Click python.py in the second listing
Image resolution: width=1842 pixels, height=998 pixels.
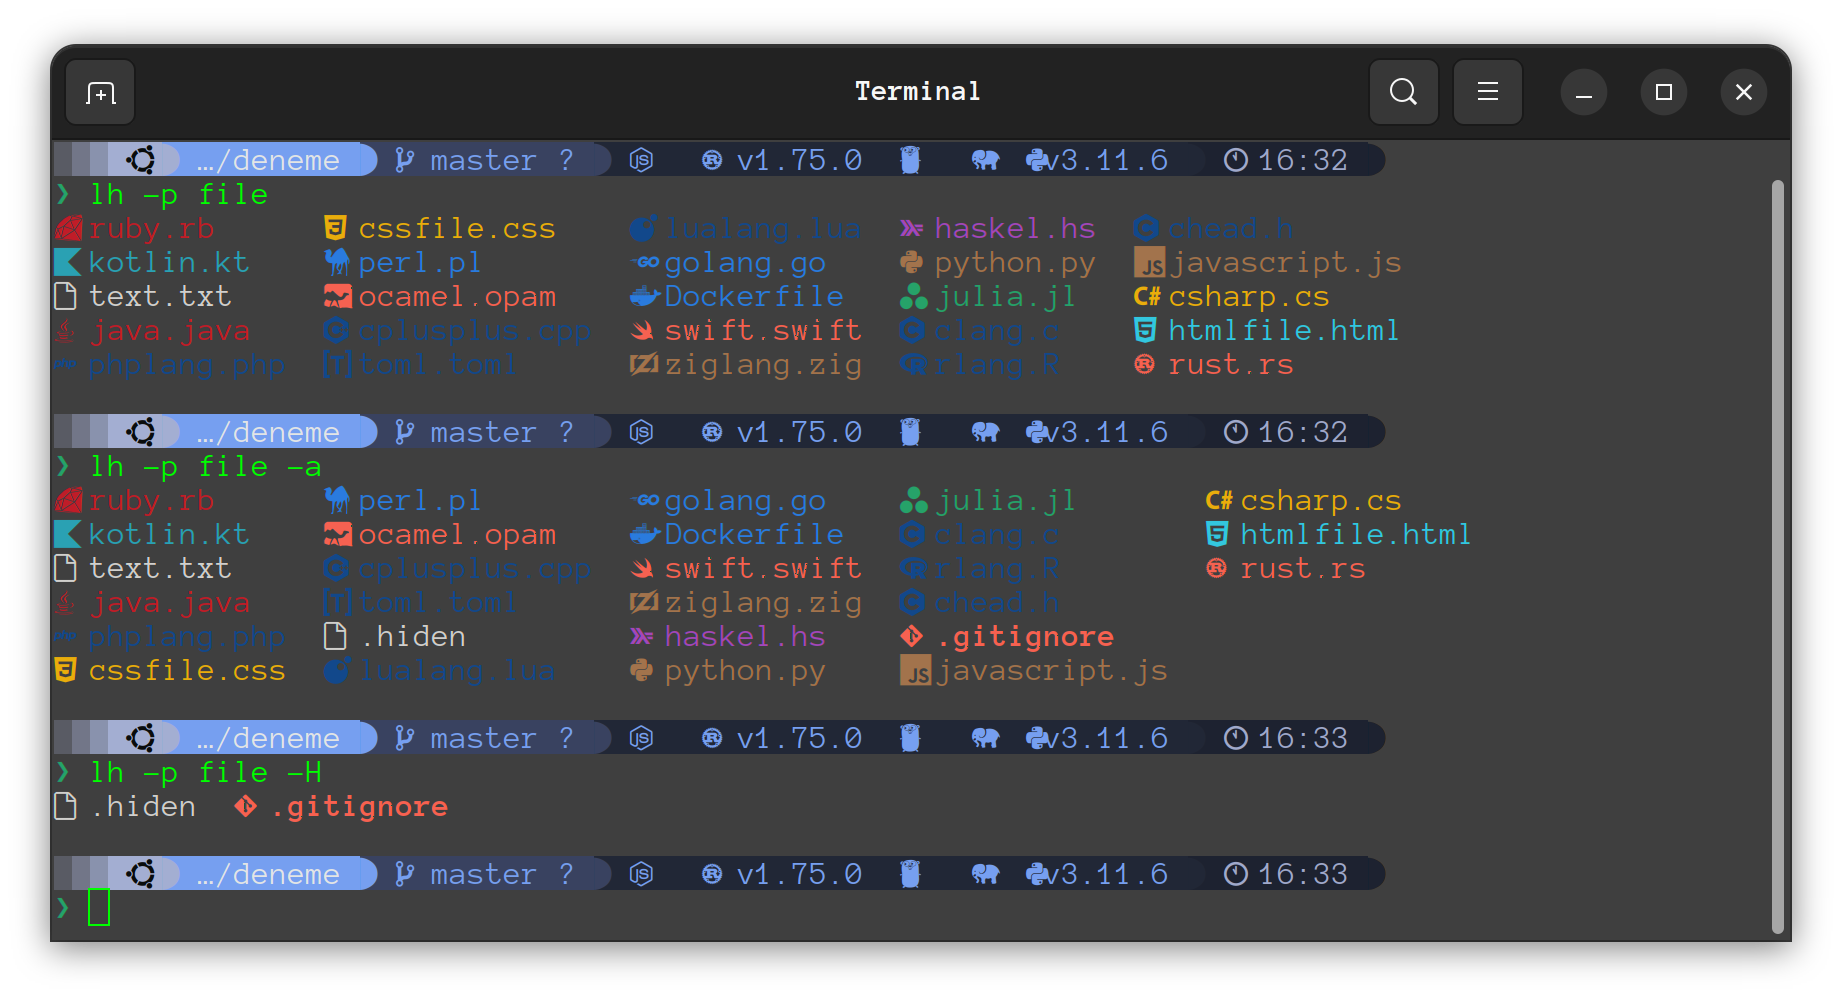(x=745, y=670)
